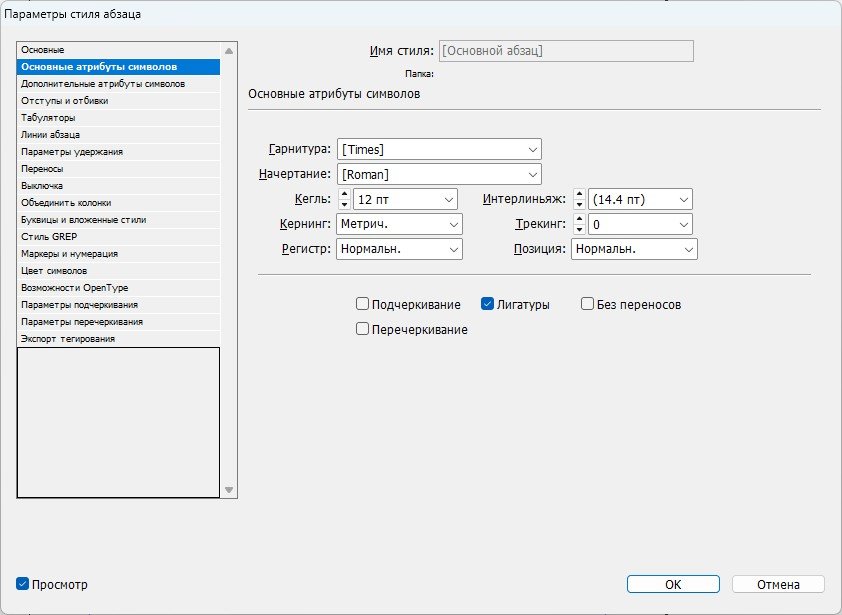This screenshot has width=842, height=615.
Task: Click the Имя стиля text field
Action: pyautogui.click(x=565, y=51)
